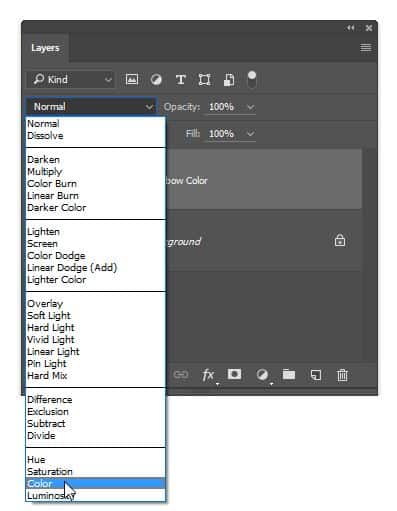
Task: Open the Layers panel hamburger menu
Action: [x=366, y=48]
